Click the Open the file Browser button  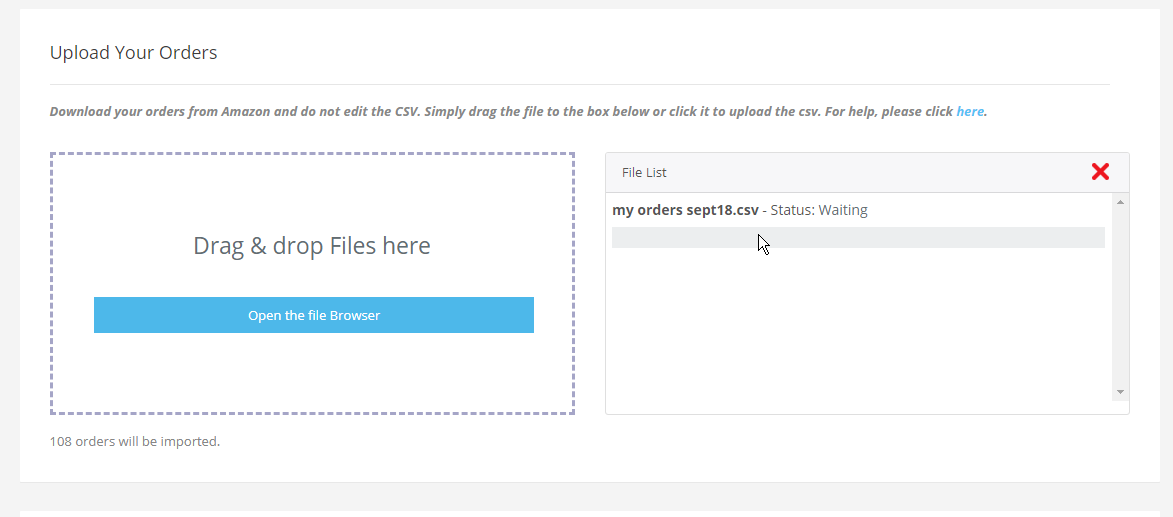(313, 315)
